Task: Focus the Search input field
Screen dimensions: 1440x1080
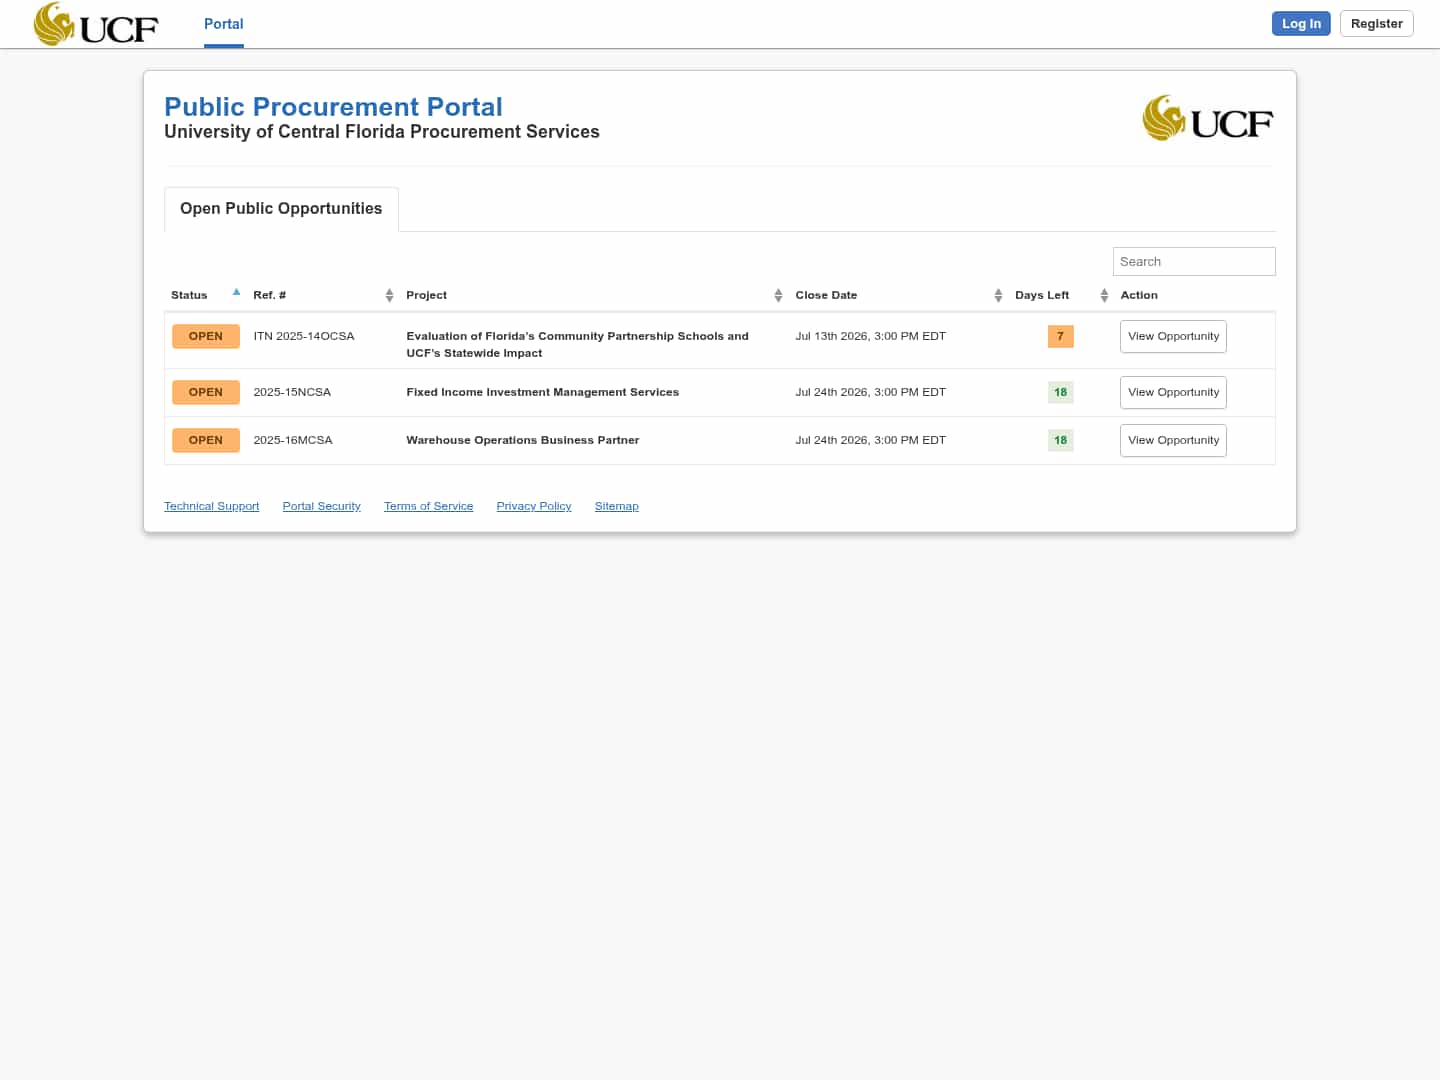Action: pyautogui.click(x=1194, y=262)
